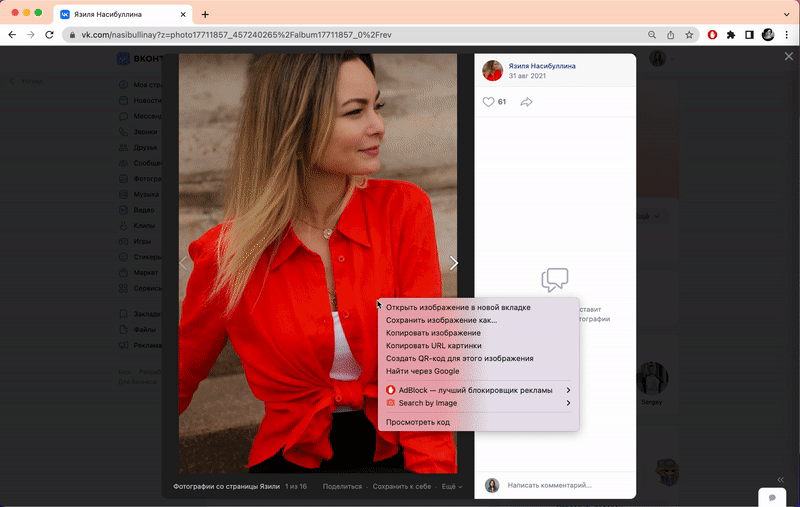Open Видео in the left sidebar
The image size is (800, 507).
coord(137,210)
